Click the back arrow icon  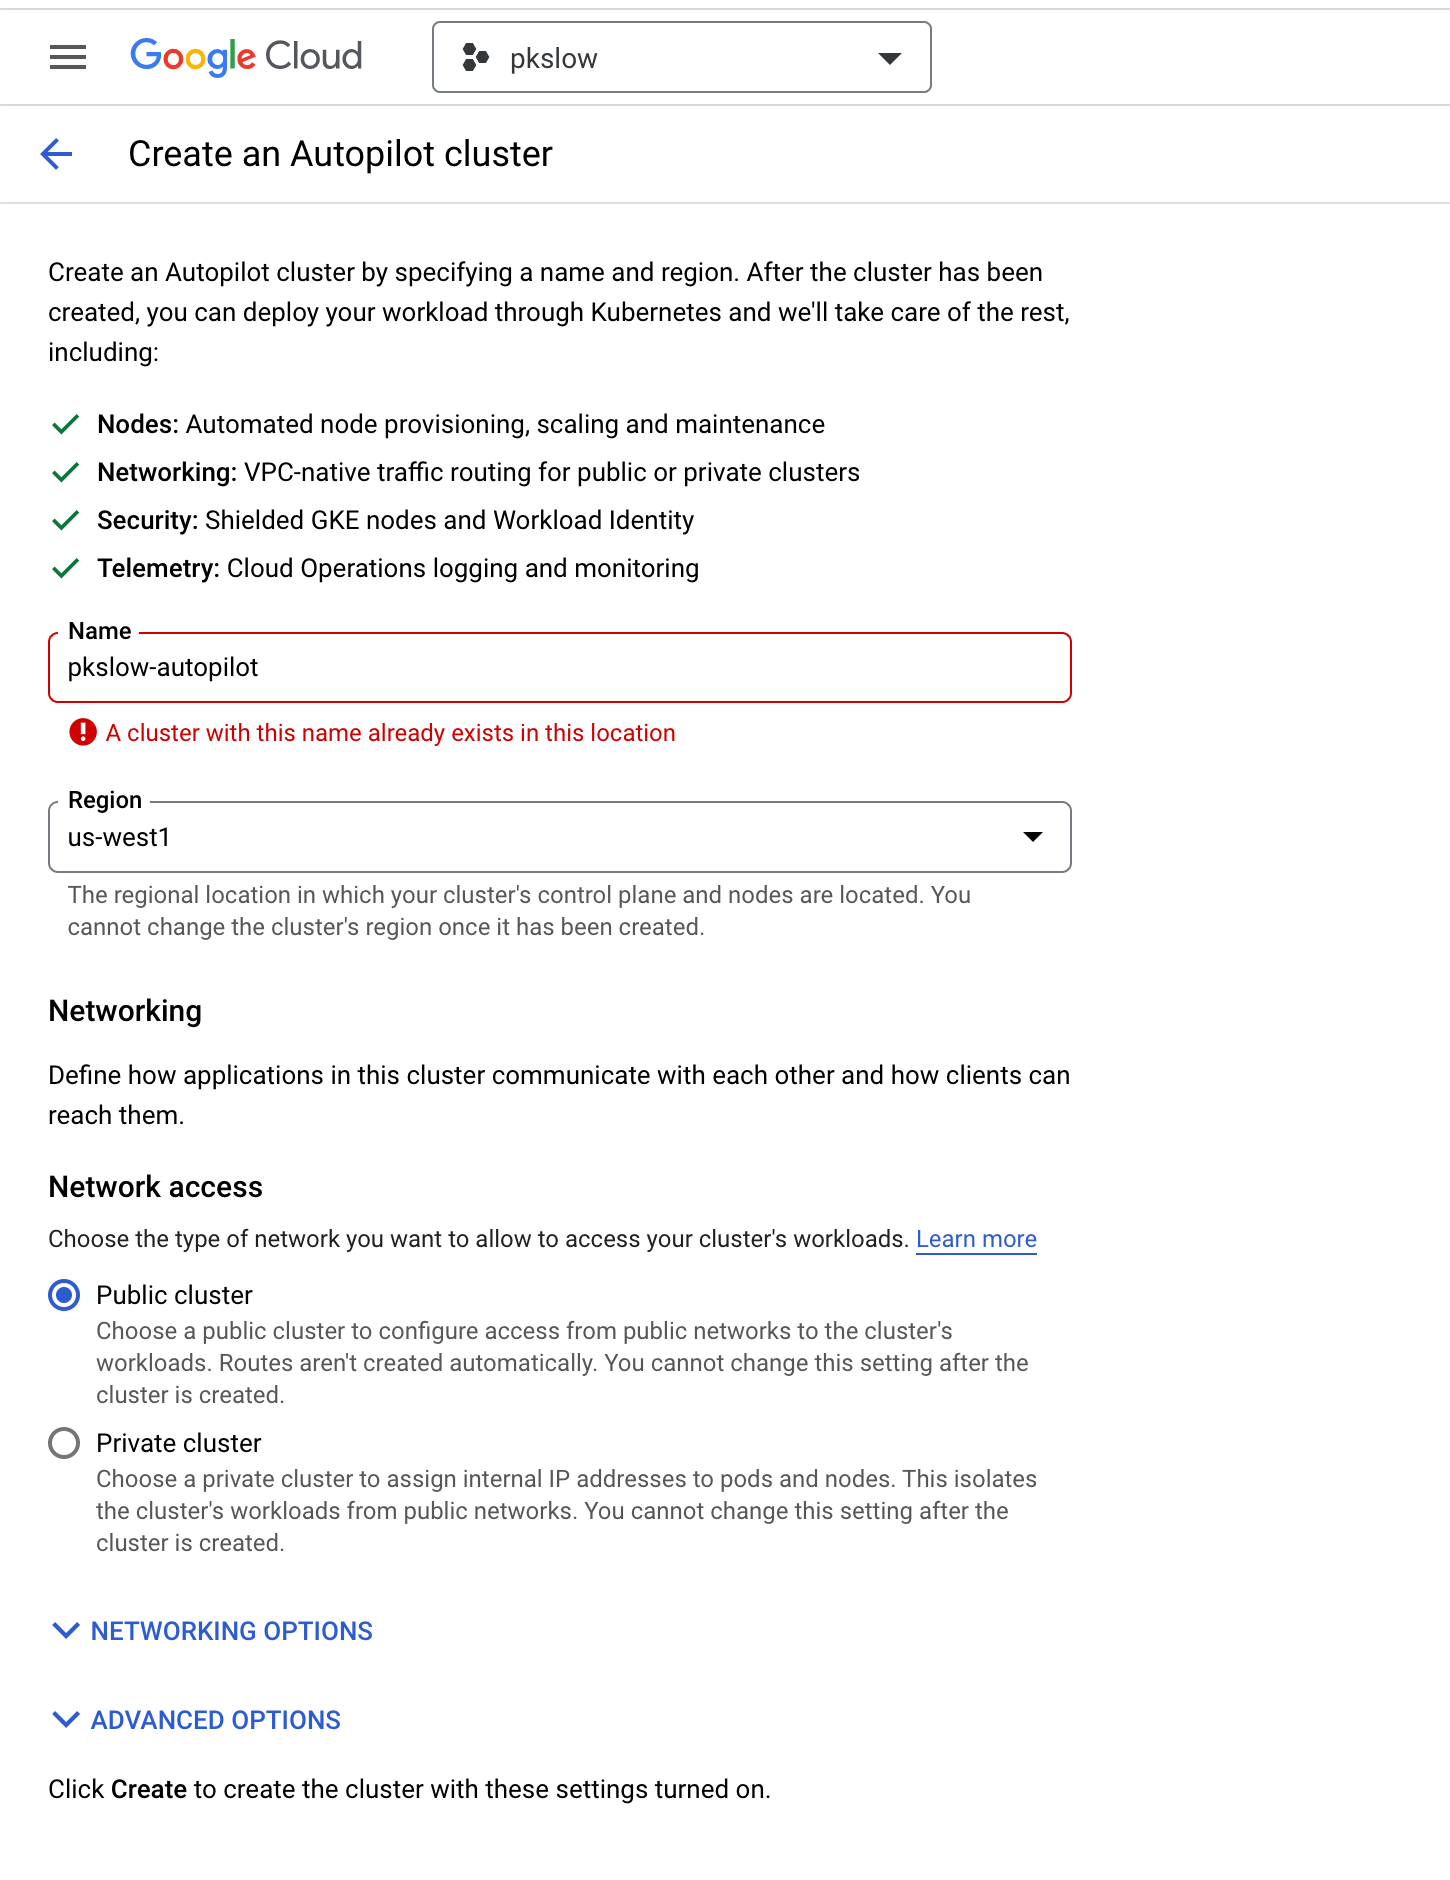click(x=57, y=154)
